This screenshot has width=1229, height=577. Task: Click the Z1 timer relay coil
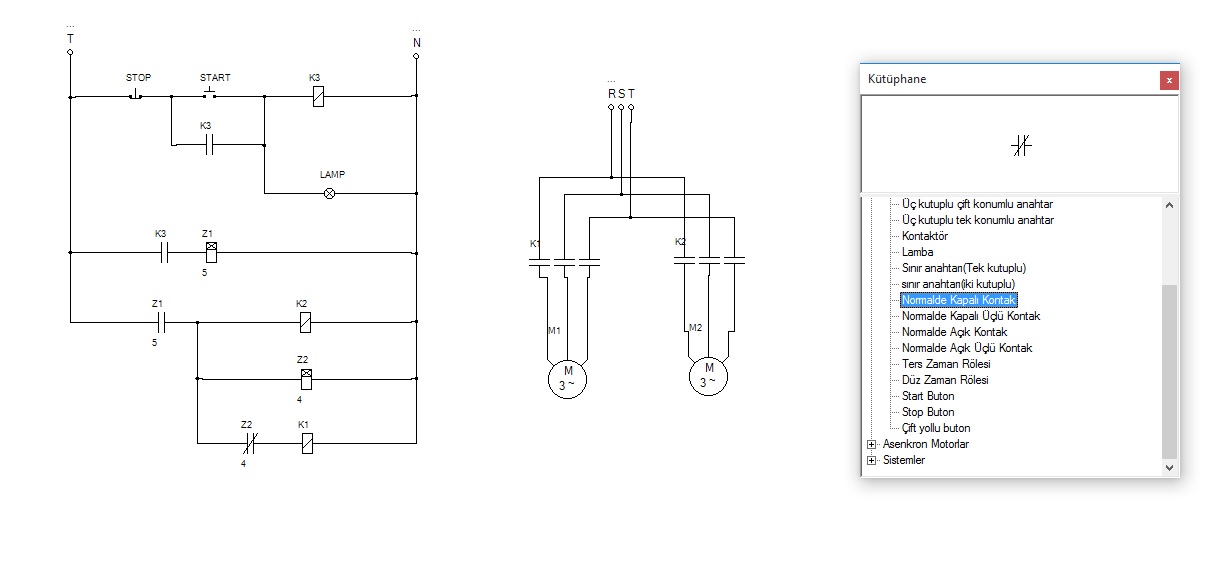pyautogui.click(x=210, y=250)
